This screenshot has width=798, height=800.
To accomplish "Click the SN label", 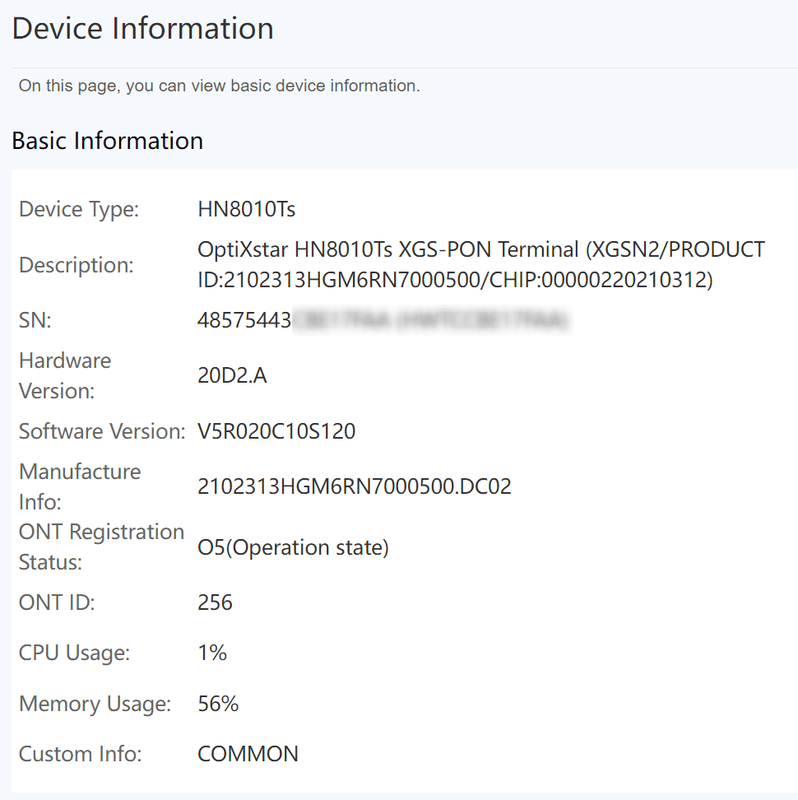I will tap(35, 320).
